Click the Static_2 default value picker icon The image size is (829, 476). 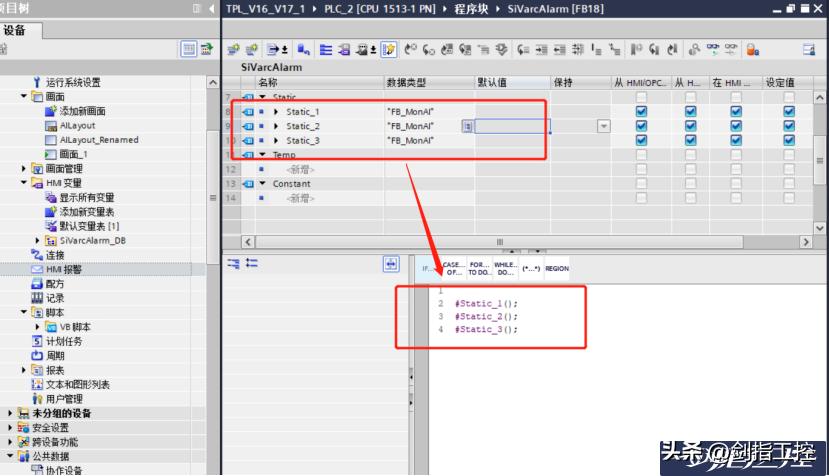coord(467,126)
